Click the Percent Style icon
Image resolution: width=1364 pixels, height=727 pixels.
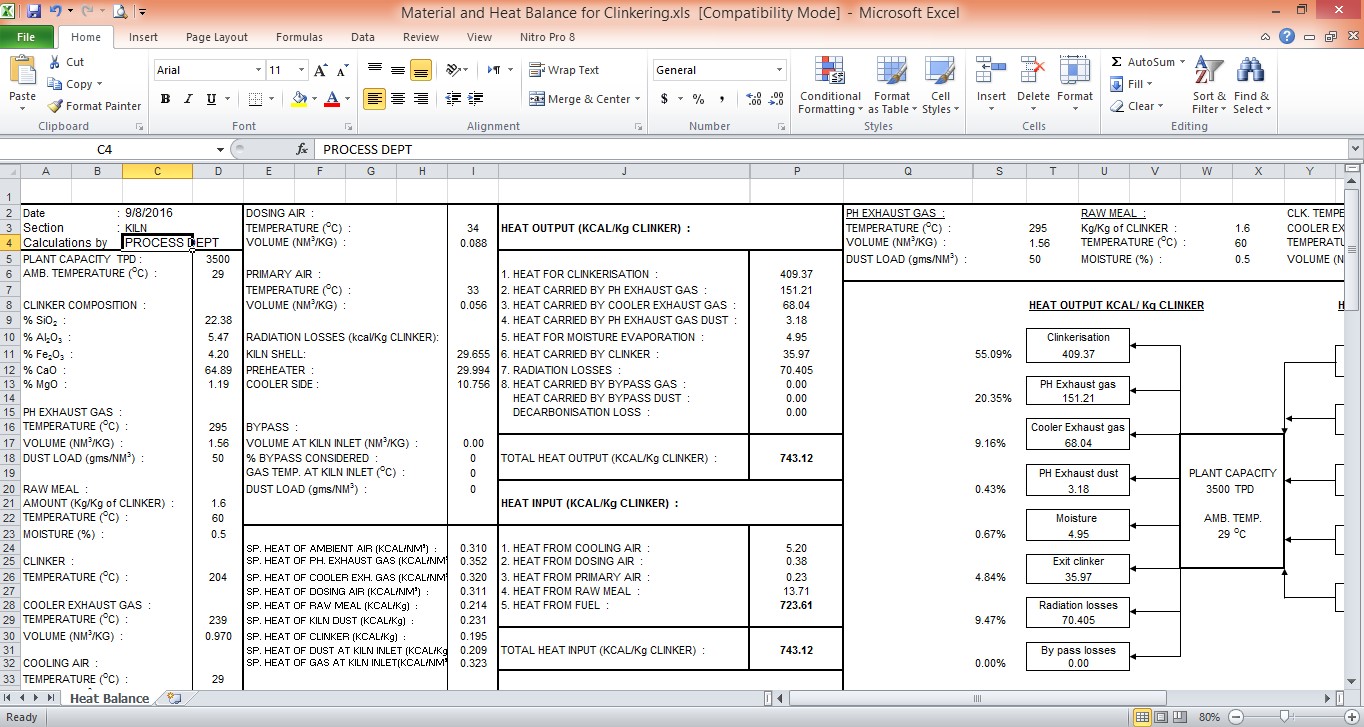click(698, 99)
